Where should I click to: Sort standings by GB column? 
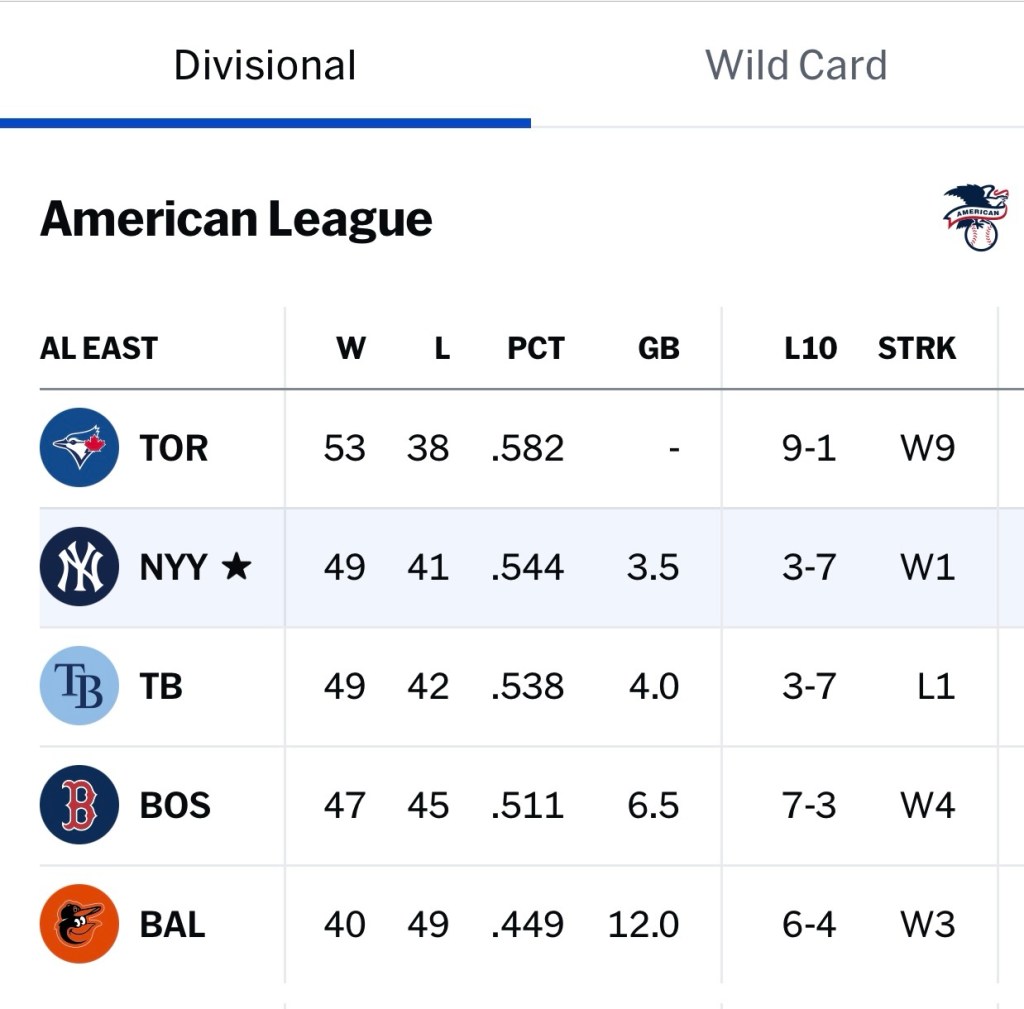[658, 348]
